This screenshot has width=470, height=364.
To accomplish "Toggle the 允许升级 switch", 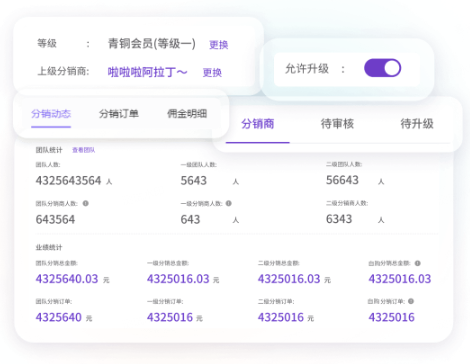I will click(x=382, y=68).
